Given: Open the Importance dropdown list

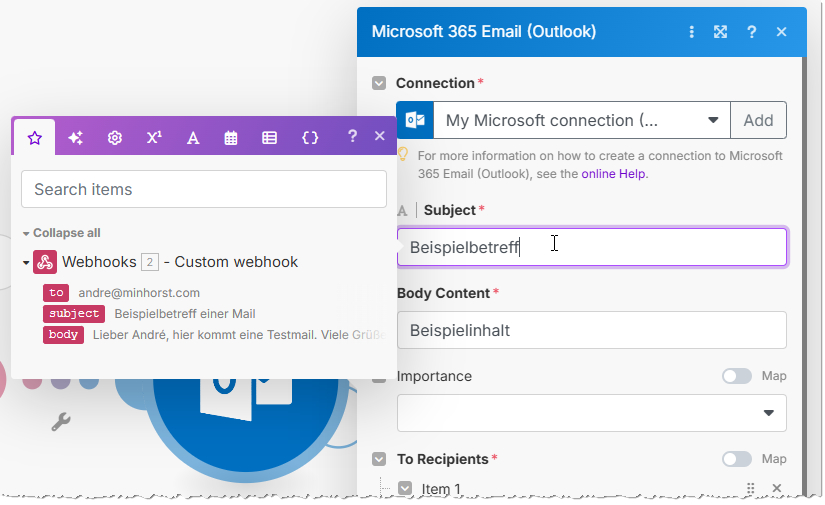Looking at the screenshot, I should pos(591,412).
